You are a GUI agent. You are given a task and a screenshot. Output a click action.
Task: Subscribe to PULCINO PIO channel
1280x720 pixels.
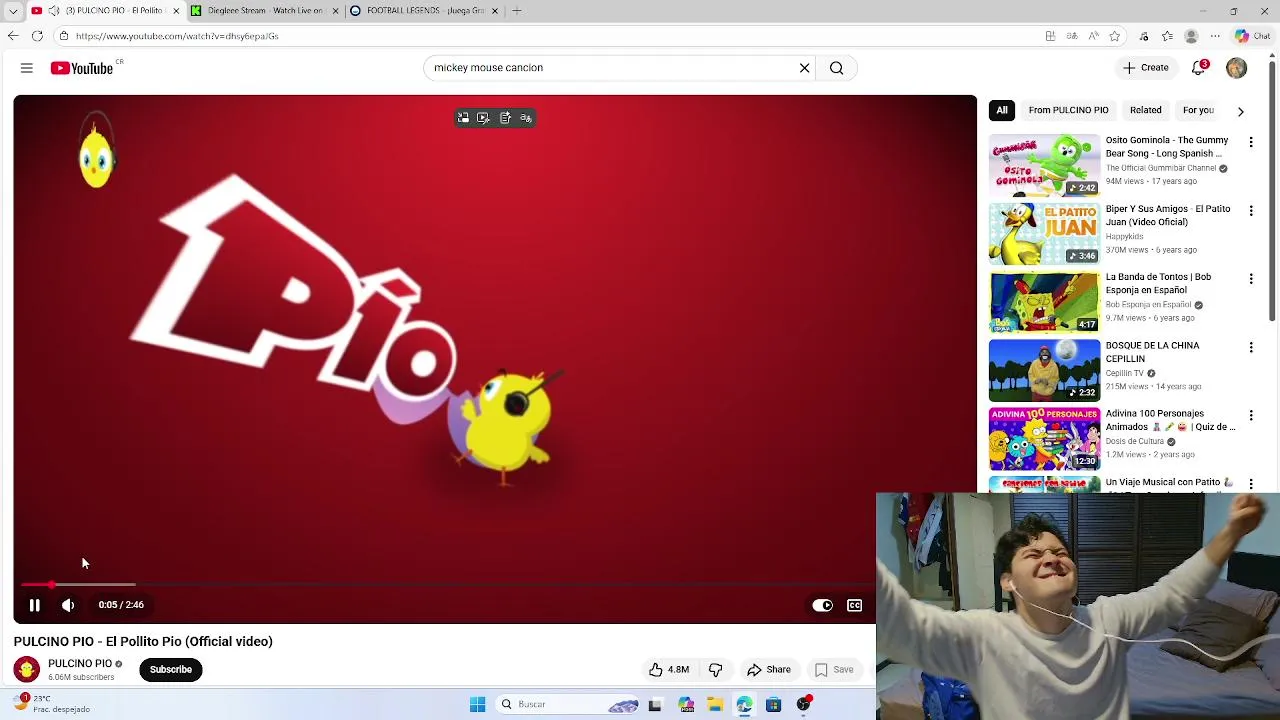(x=170, y=670)
